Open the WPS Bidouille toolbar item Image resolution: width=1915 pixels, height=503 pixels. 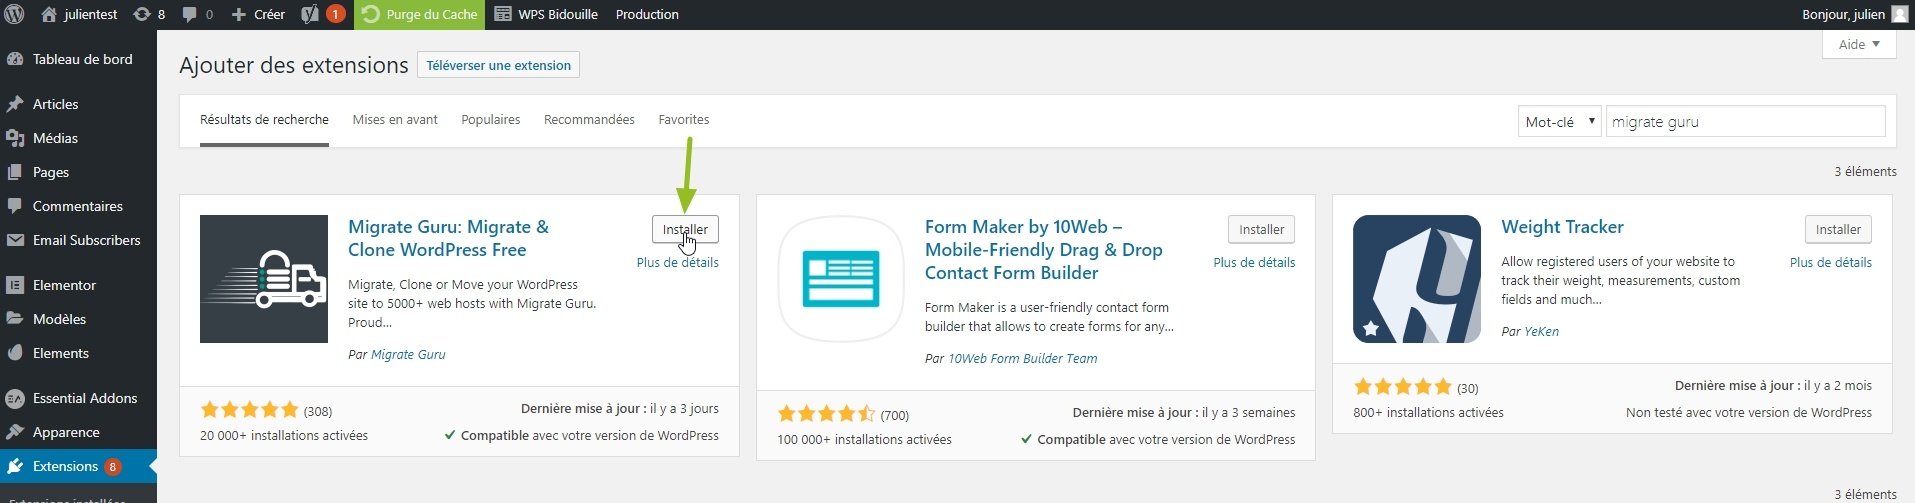pyautogui.click(x=546, y=14)
